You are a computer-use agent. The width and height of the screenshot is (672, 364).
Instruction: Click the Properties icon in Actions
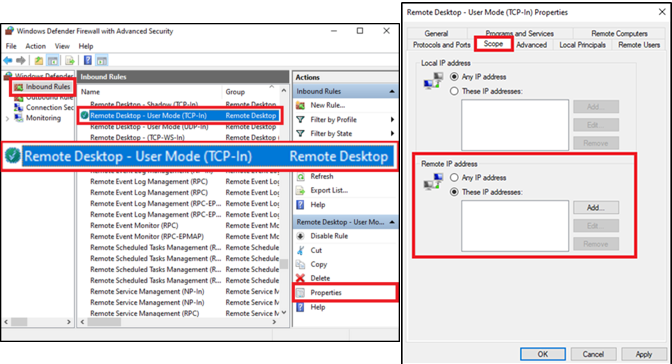(300, 292)
